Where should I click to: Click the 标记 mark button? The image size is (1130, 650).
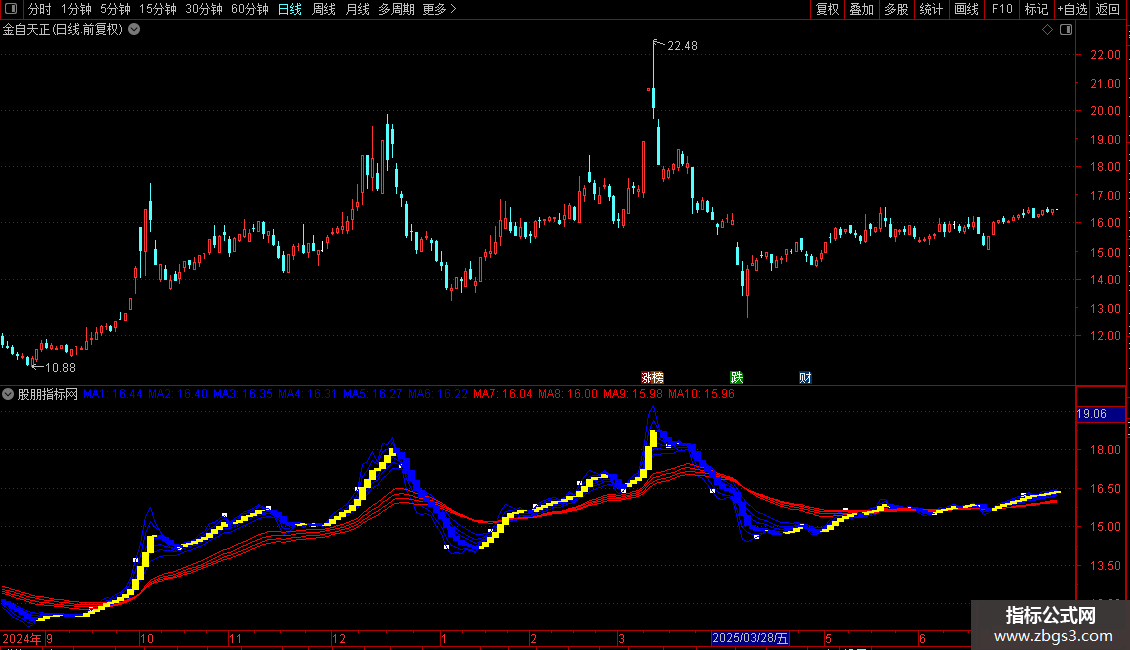click(x=1036, y=9)
